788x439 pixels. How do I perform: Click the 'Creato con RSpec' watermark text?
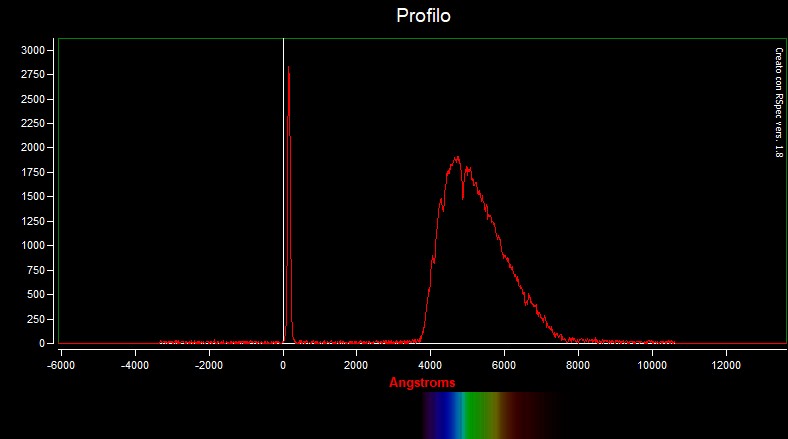coord(778,102)
